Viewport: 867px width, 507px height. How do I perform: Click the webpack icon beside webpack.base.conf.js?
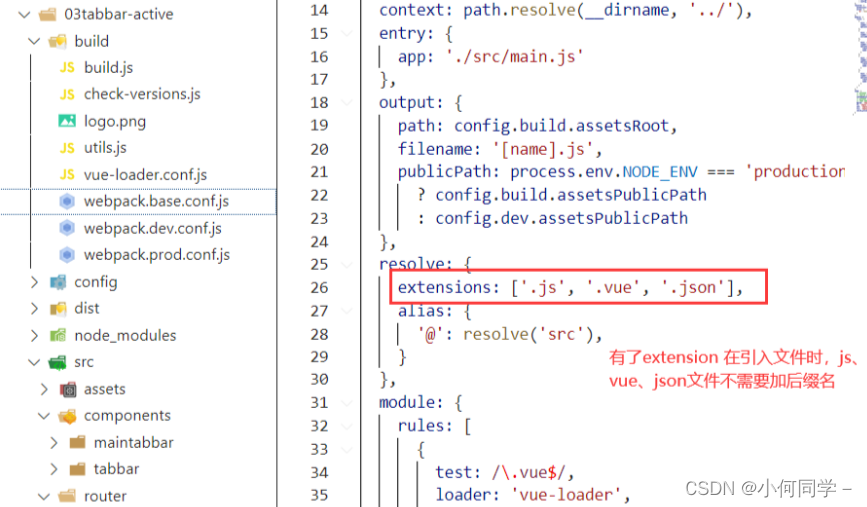[67, 201]
